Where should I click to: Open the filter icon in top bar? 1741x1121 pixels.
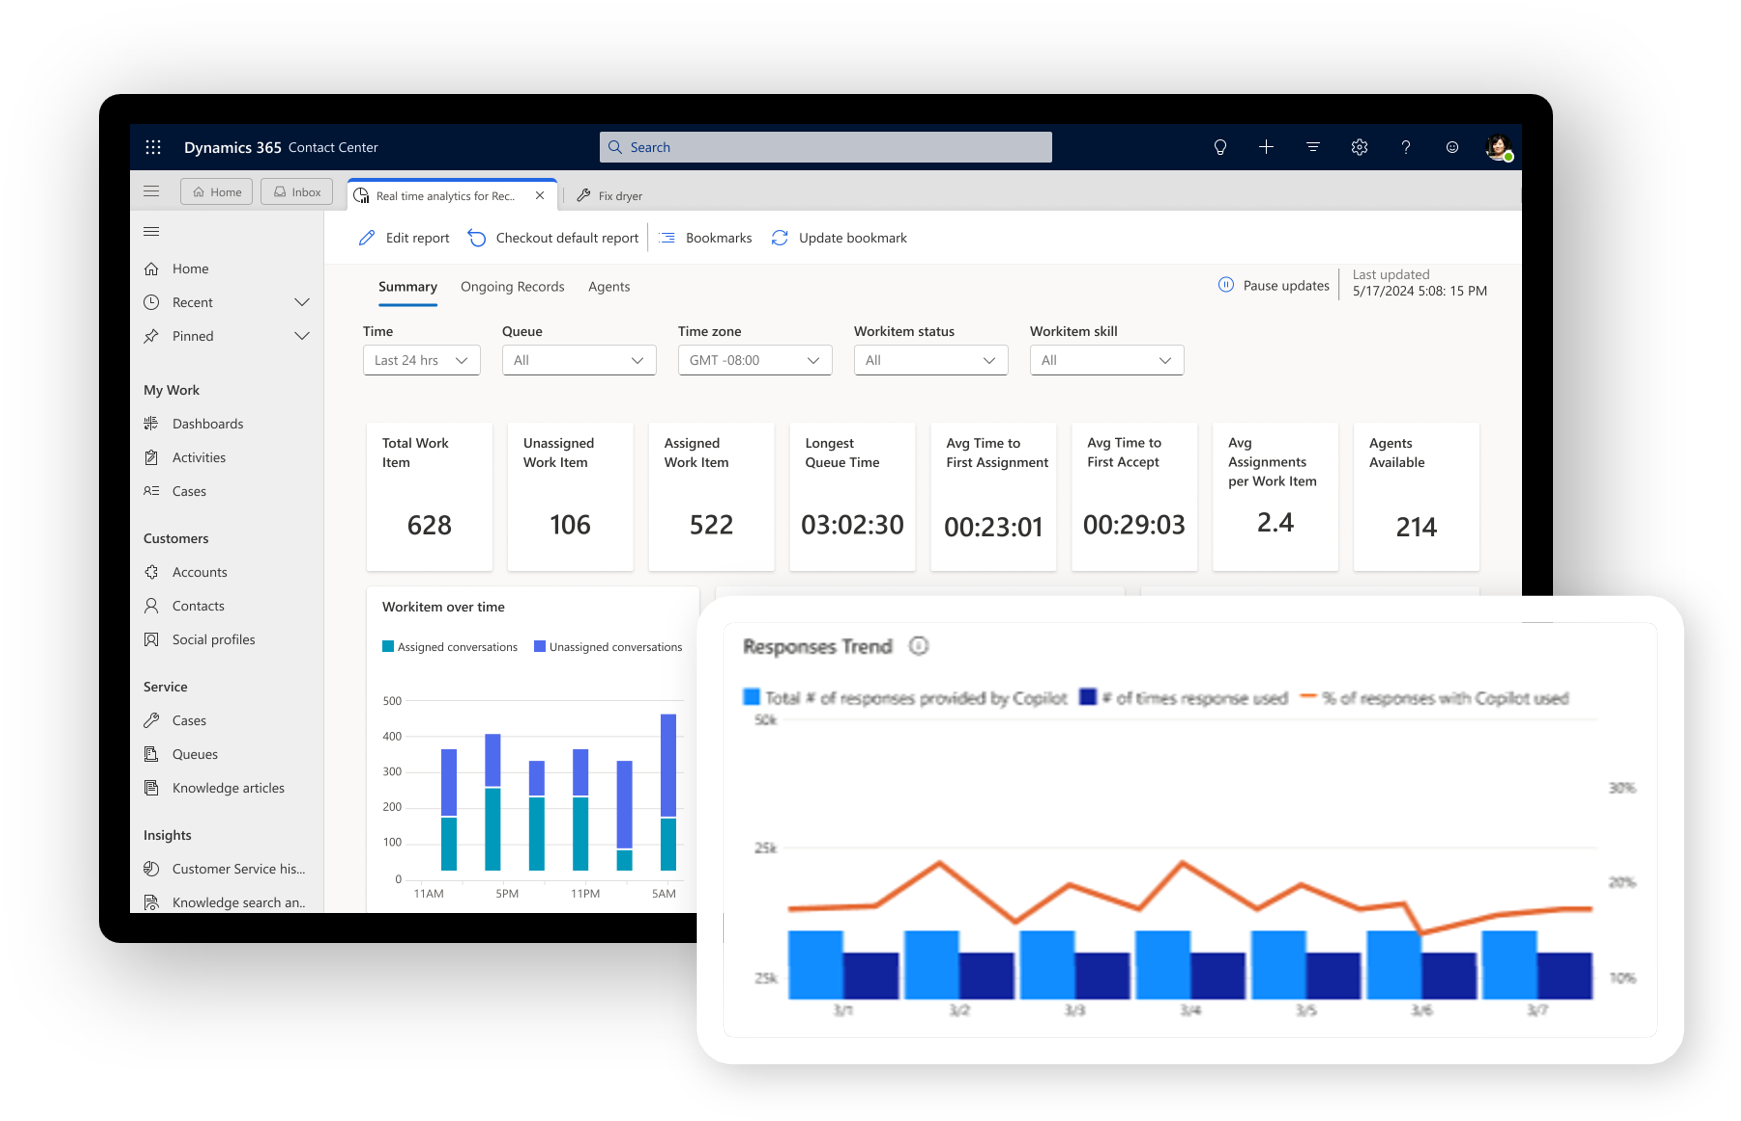coord(1313,147)
